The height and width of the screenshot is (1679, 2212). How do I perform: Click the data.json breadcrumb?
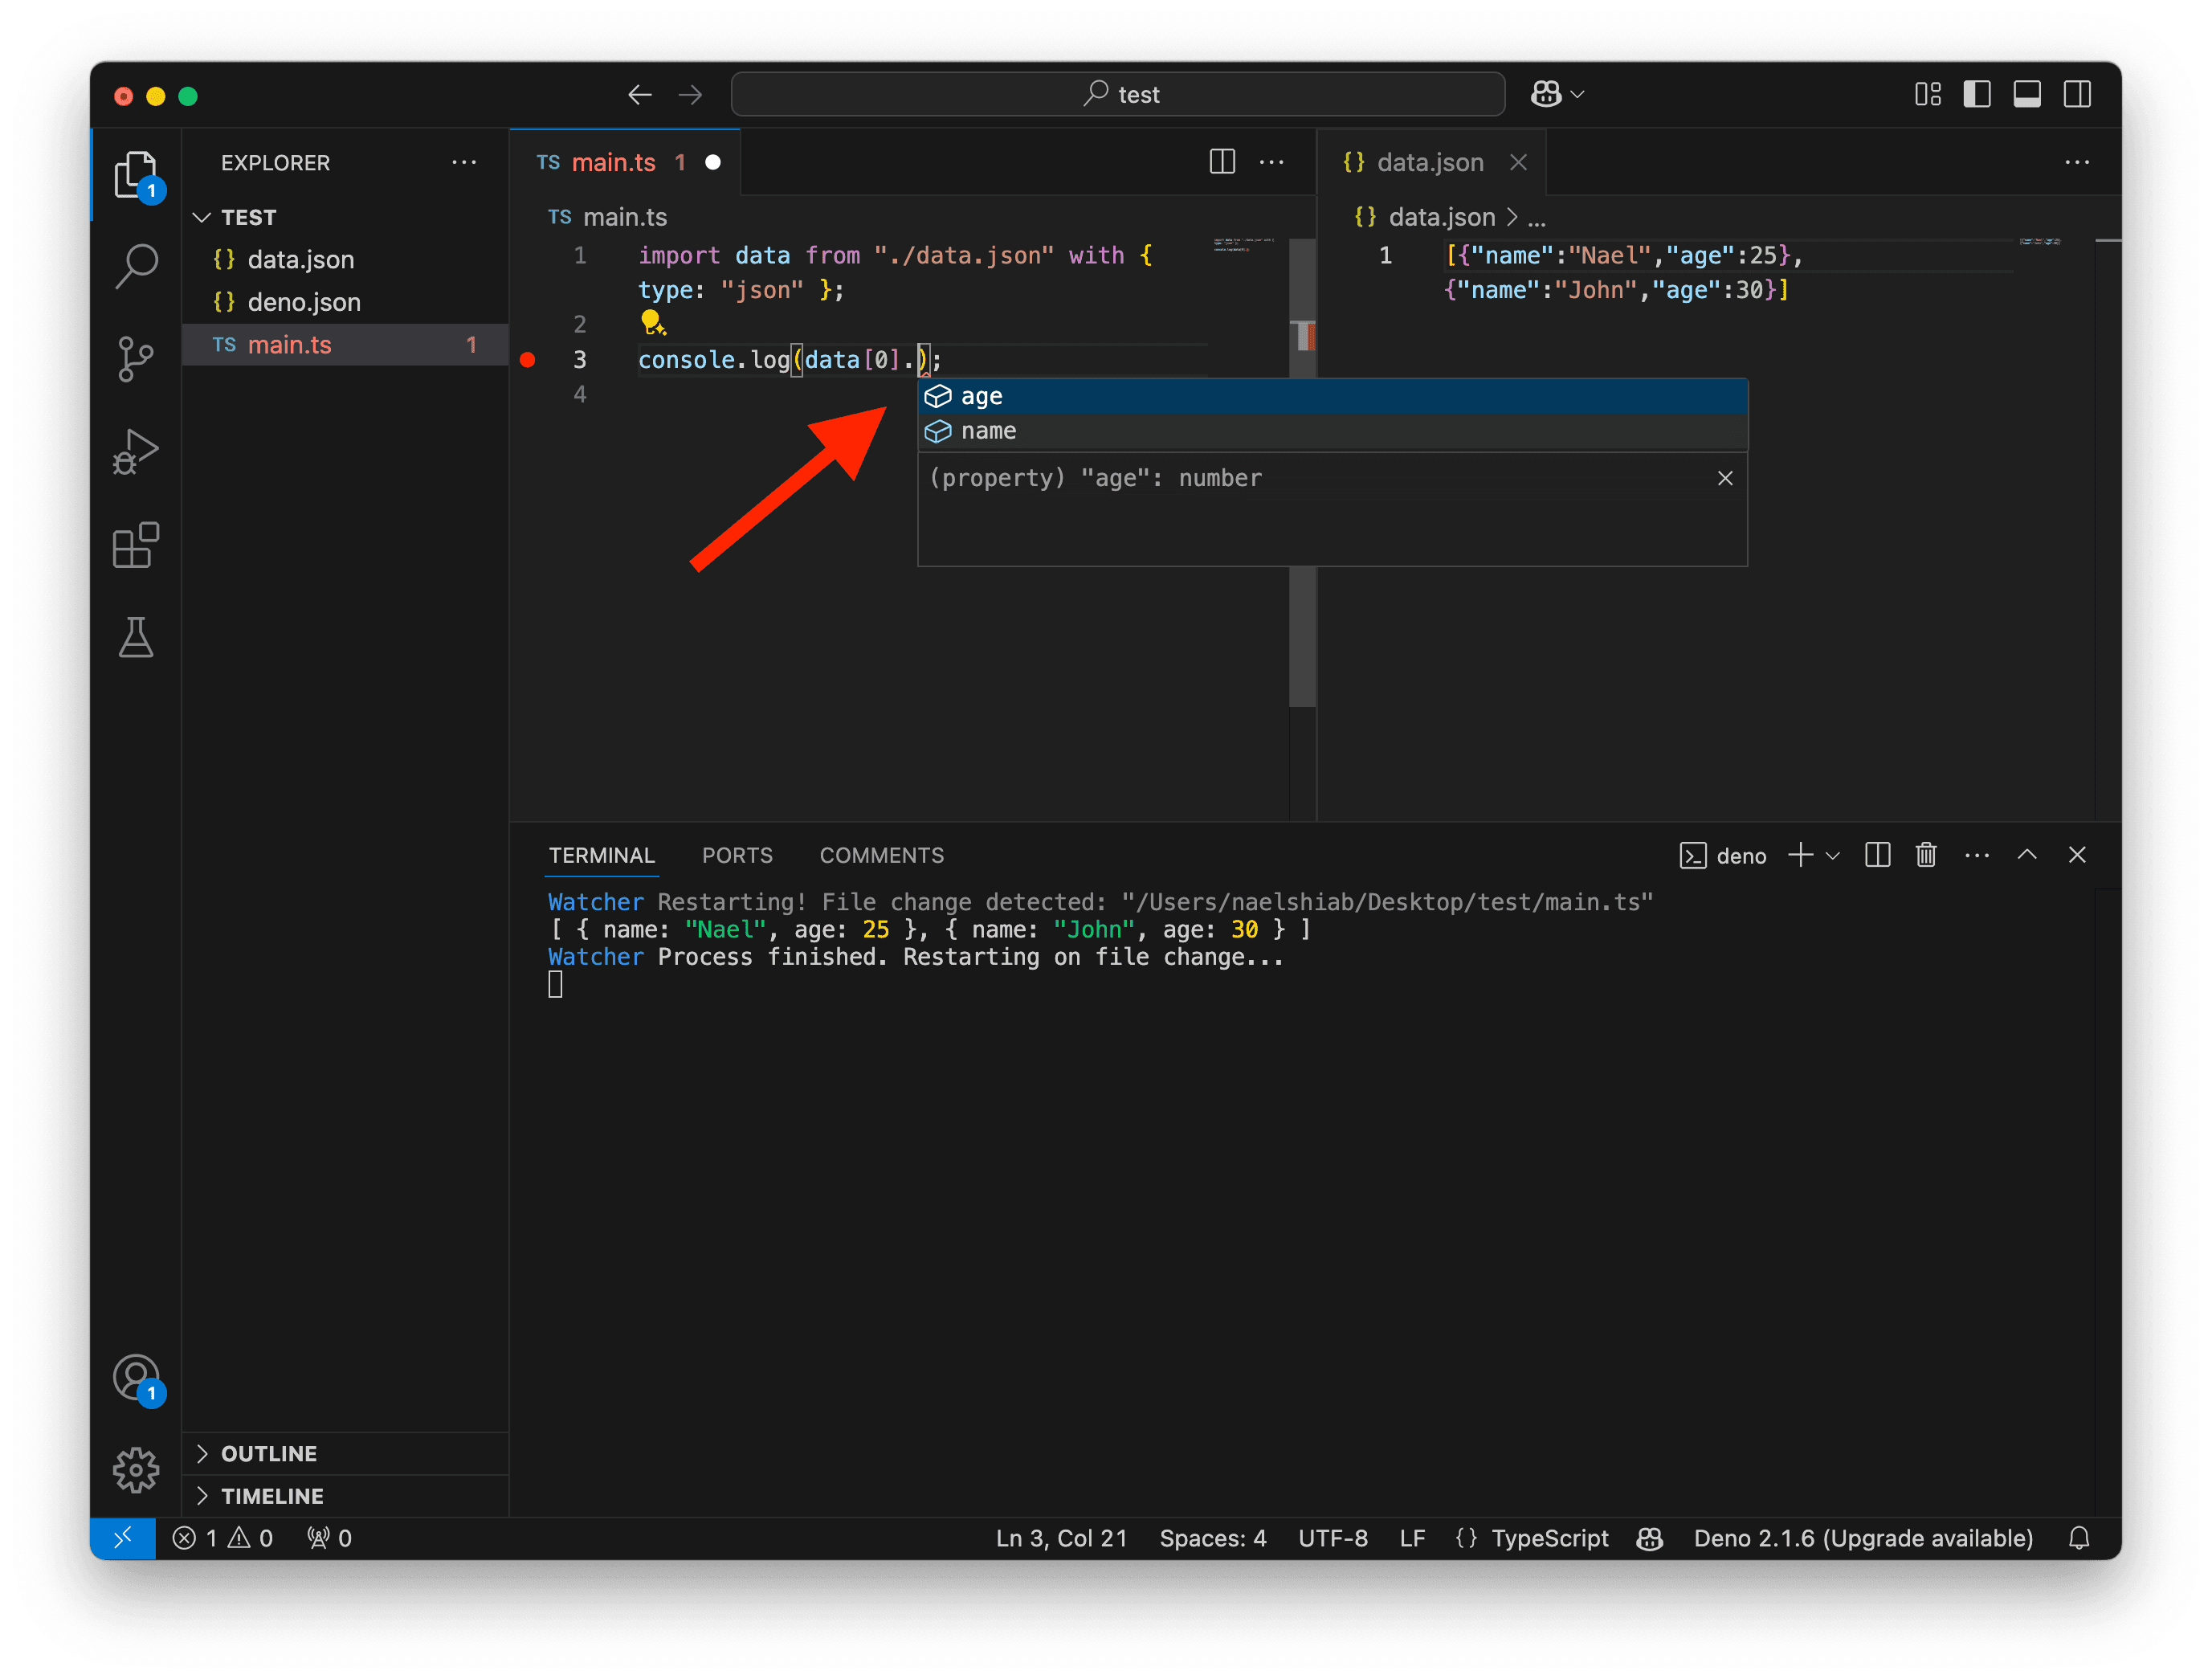coord(1425,217)
